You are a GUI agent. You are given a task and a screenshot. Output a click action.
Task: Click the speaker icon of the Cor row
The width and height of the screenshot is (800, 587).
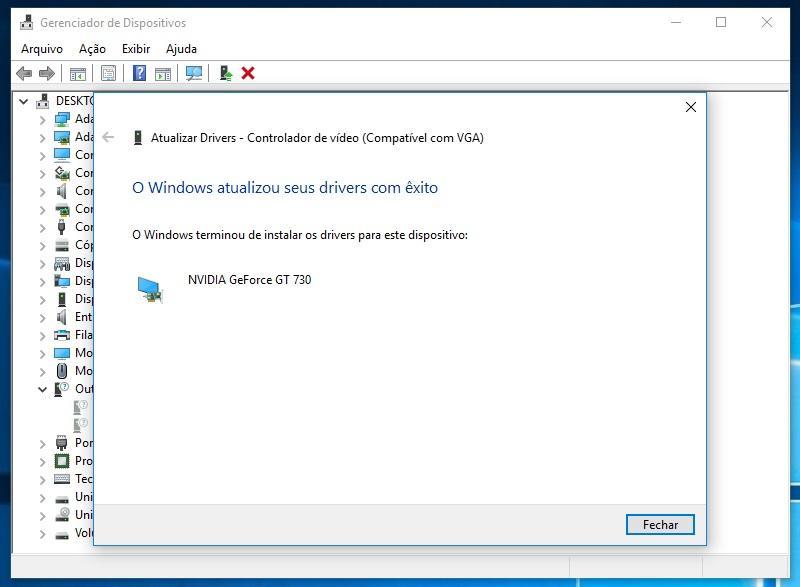pos(62,191)
